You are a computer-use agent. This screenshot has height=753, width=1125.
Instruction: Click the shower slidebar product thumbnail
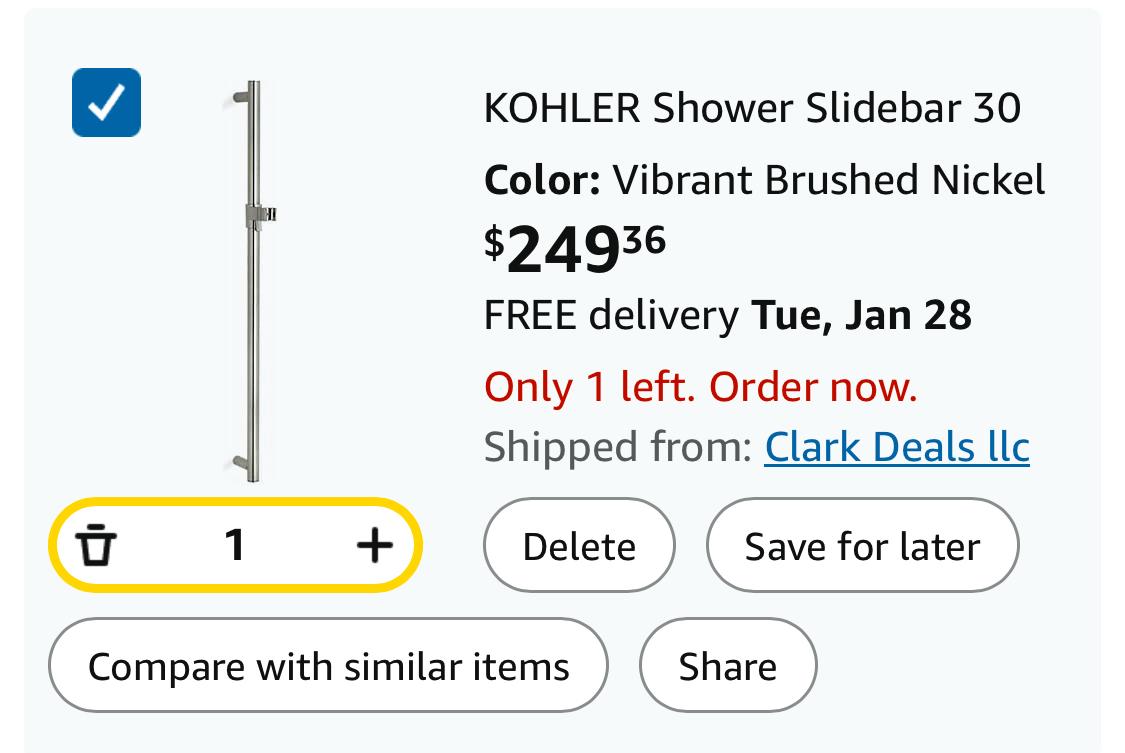[254, 280]
